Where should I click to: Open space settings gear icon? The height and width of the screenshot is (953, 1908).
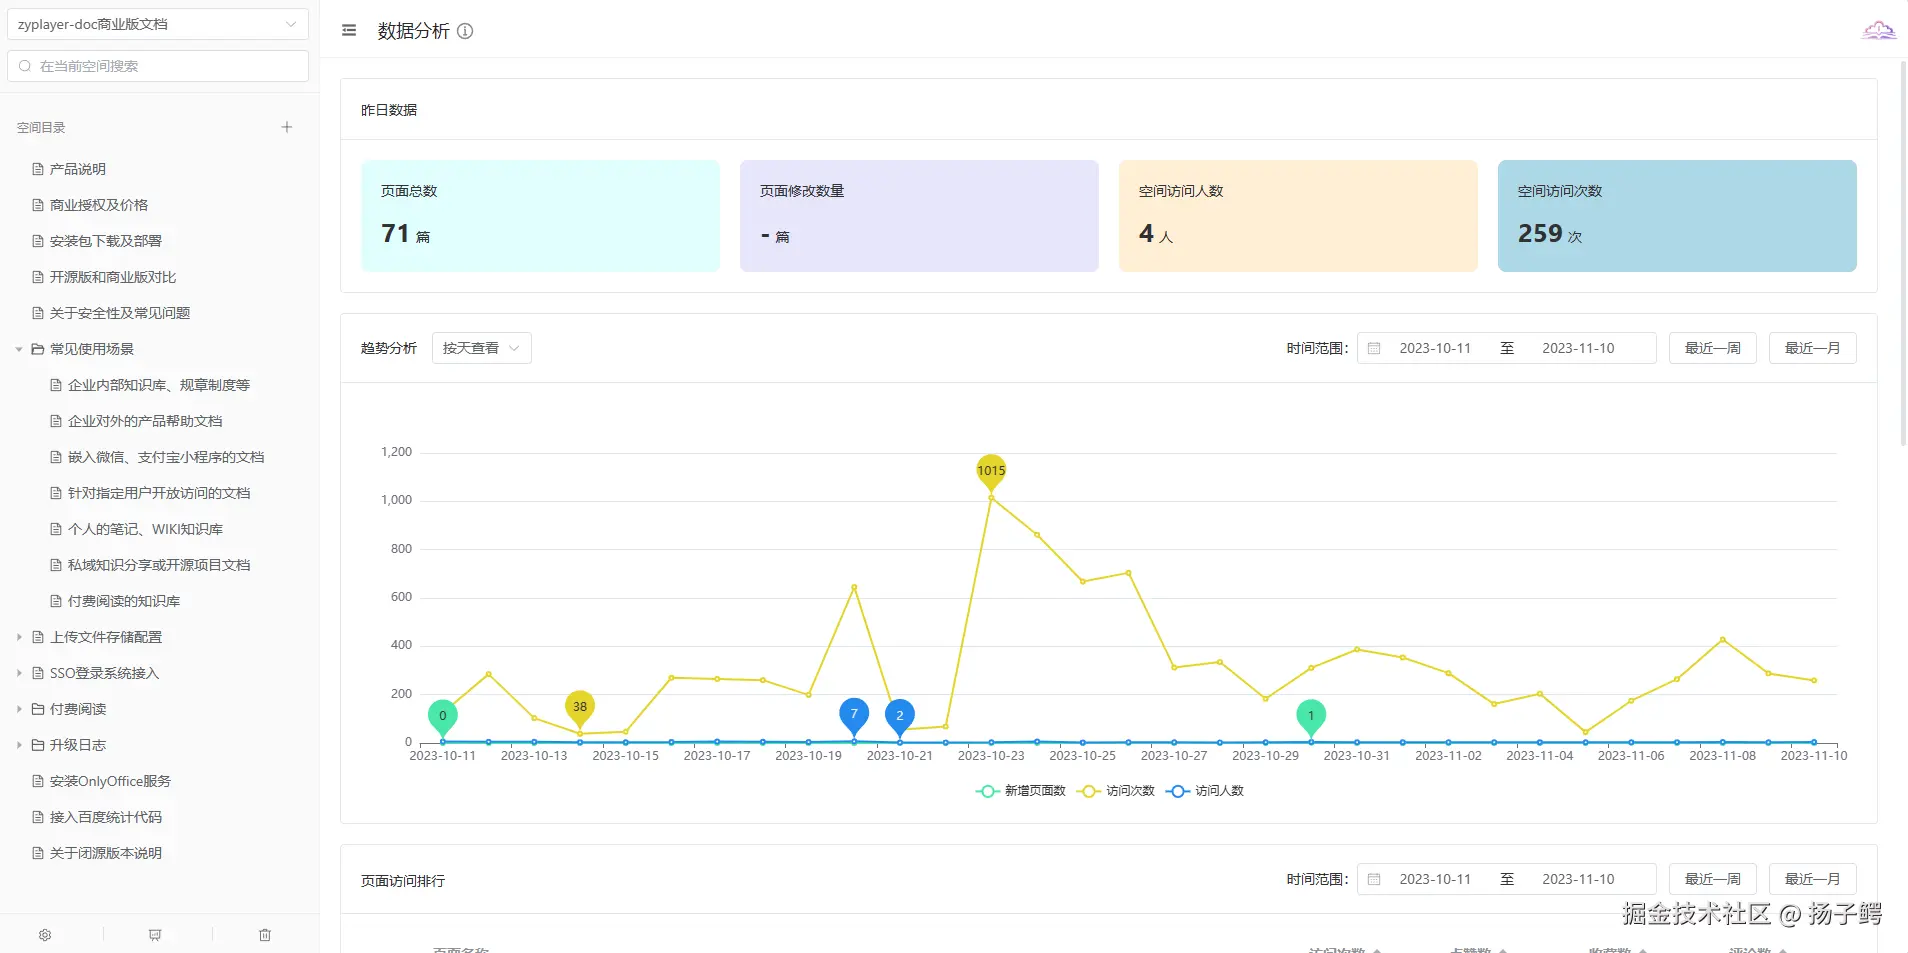(x=45, y=935)
